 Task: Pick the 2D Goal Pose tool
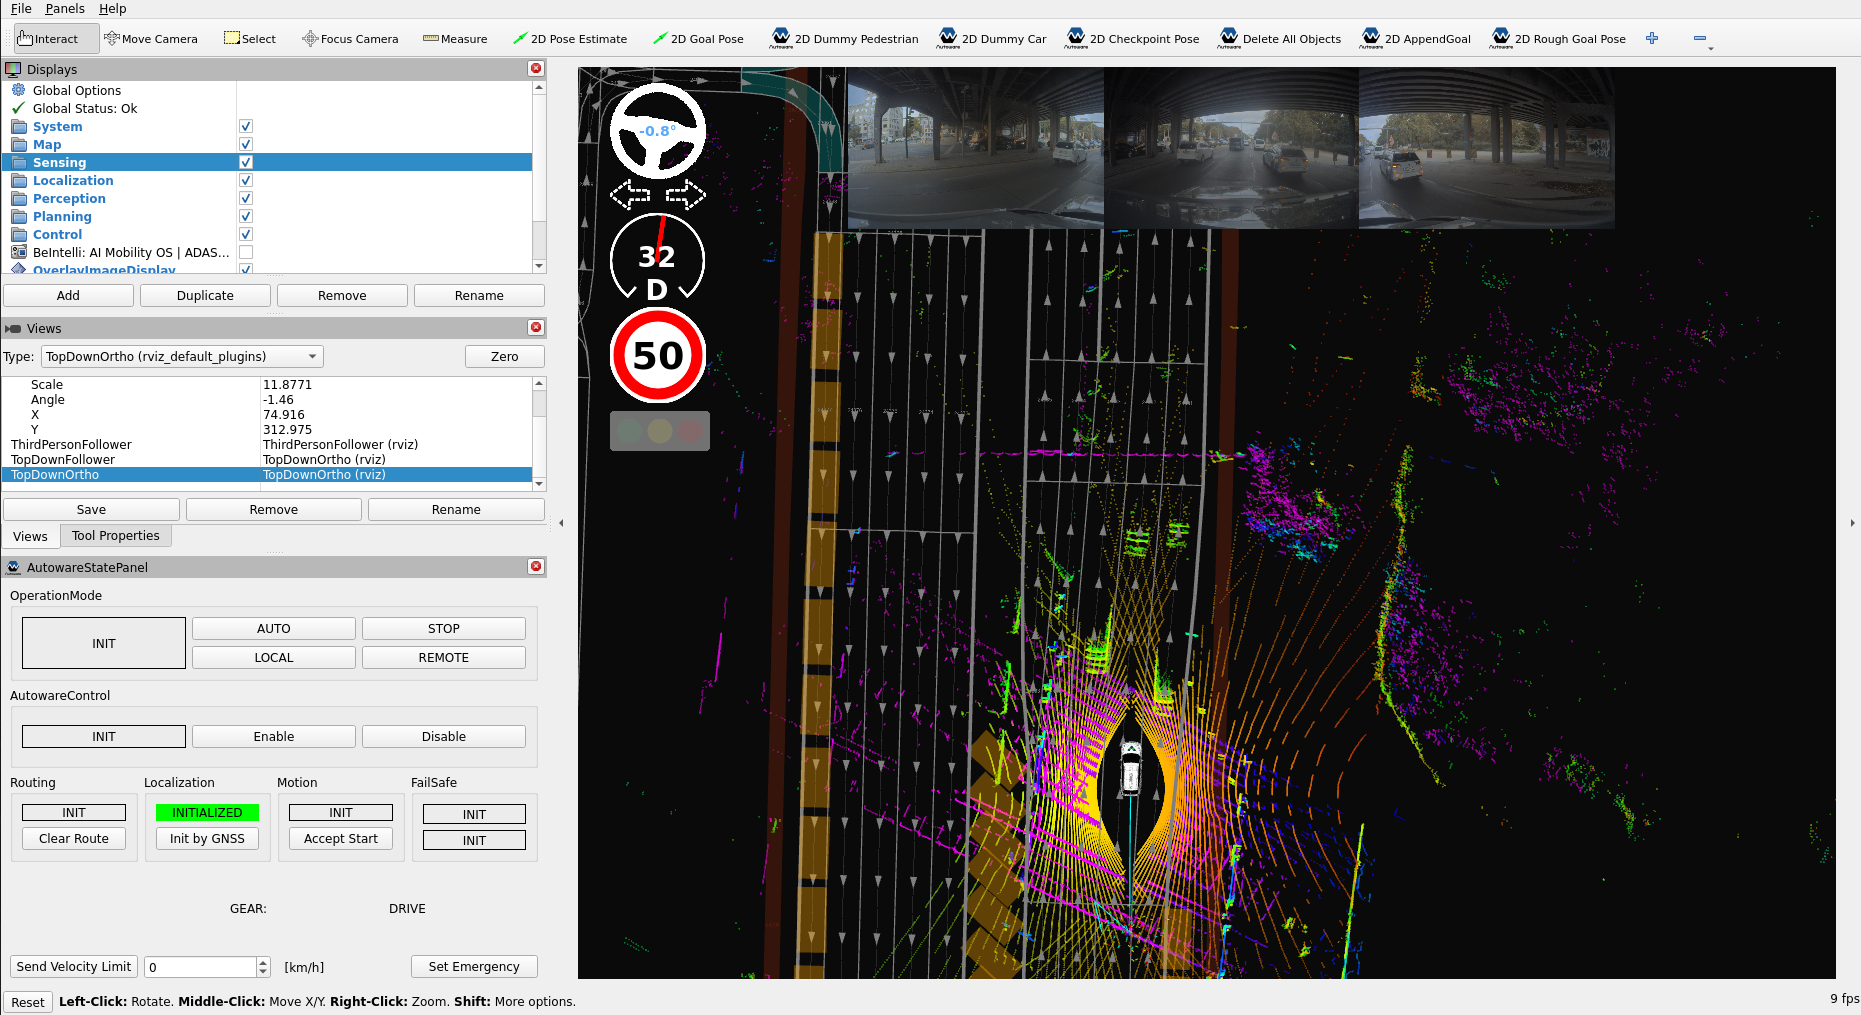click(x=698, y=39)
